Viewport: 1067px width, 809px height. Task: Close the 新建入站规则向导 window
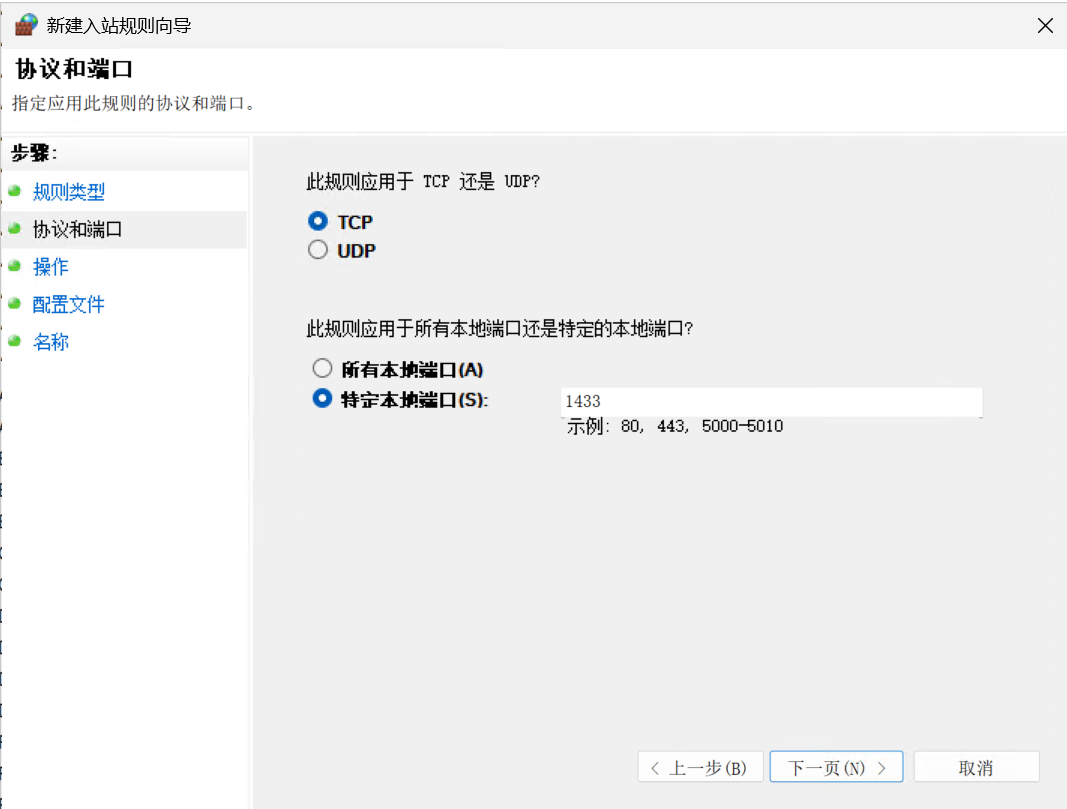pos(1045,26)
